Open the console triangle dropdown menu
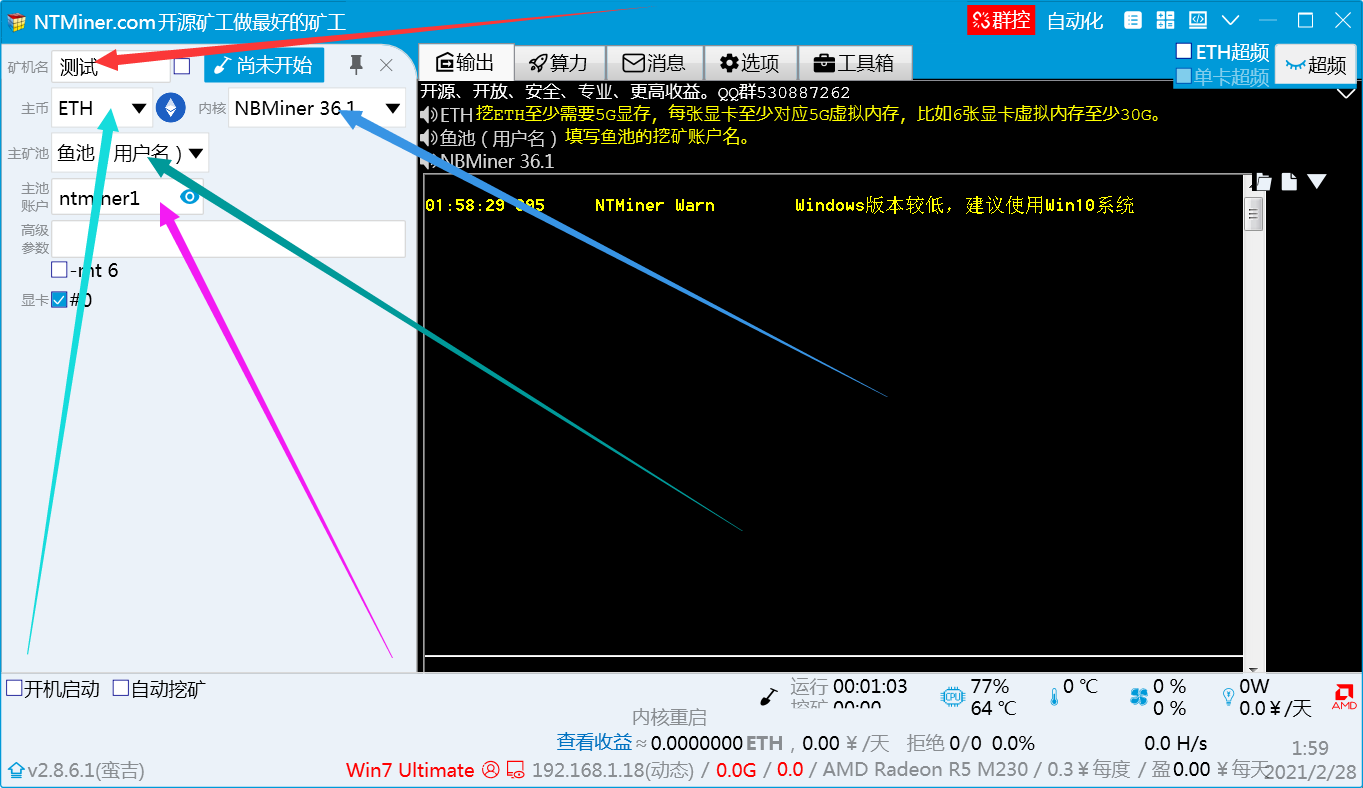Screen dimensions: 1363x788 click(x=1317, y=181)
